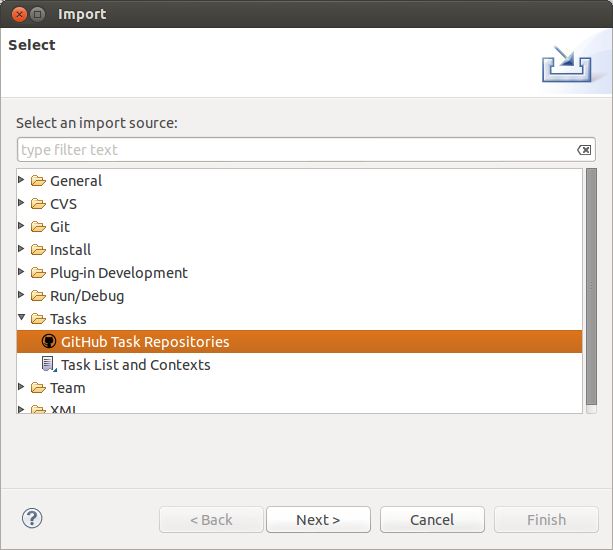Select the Team tree label

pyautogui.click(x=68, y=388)
